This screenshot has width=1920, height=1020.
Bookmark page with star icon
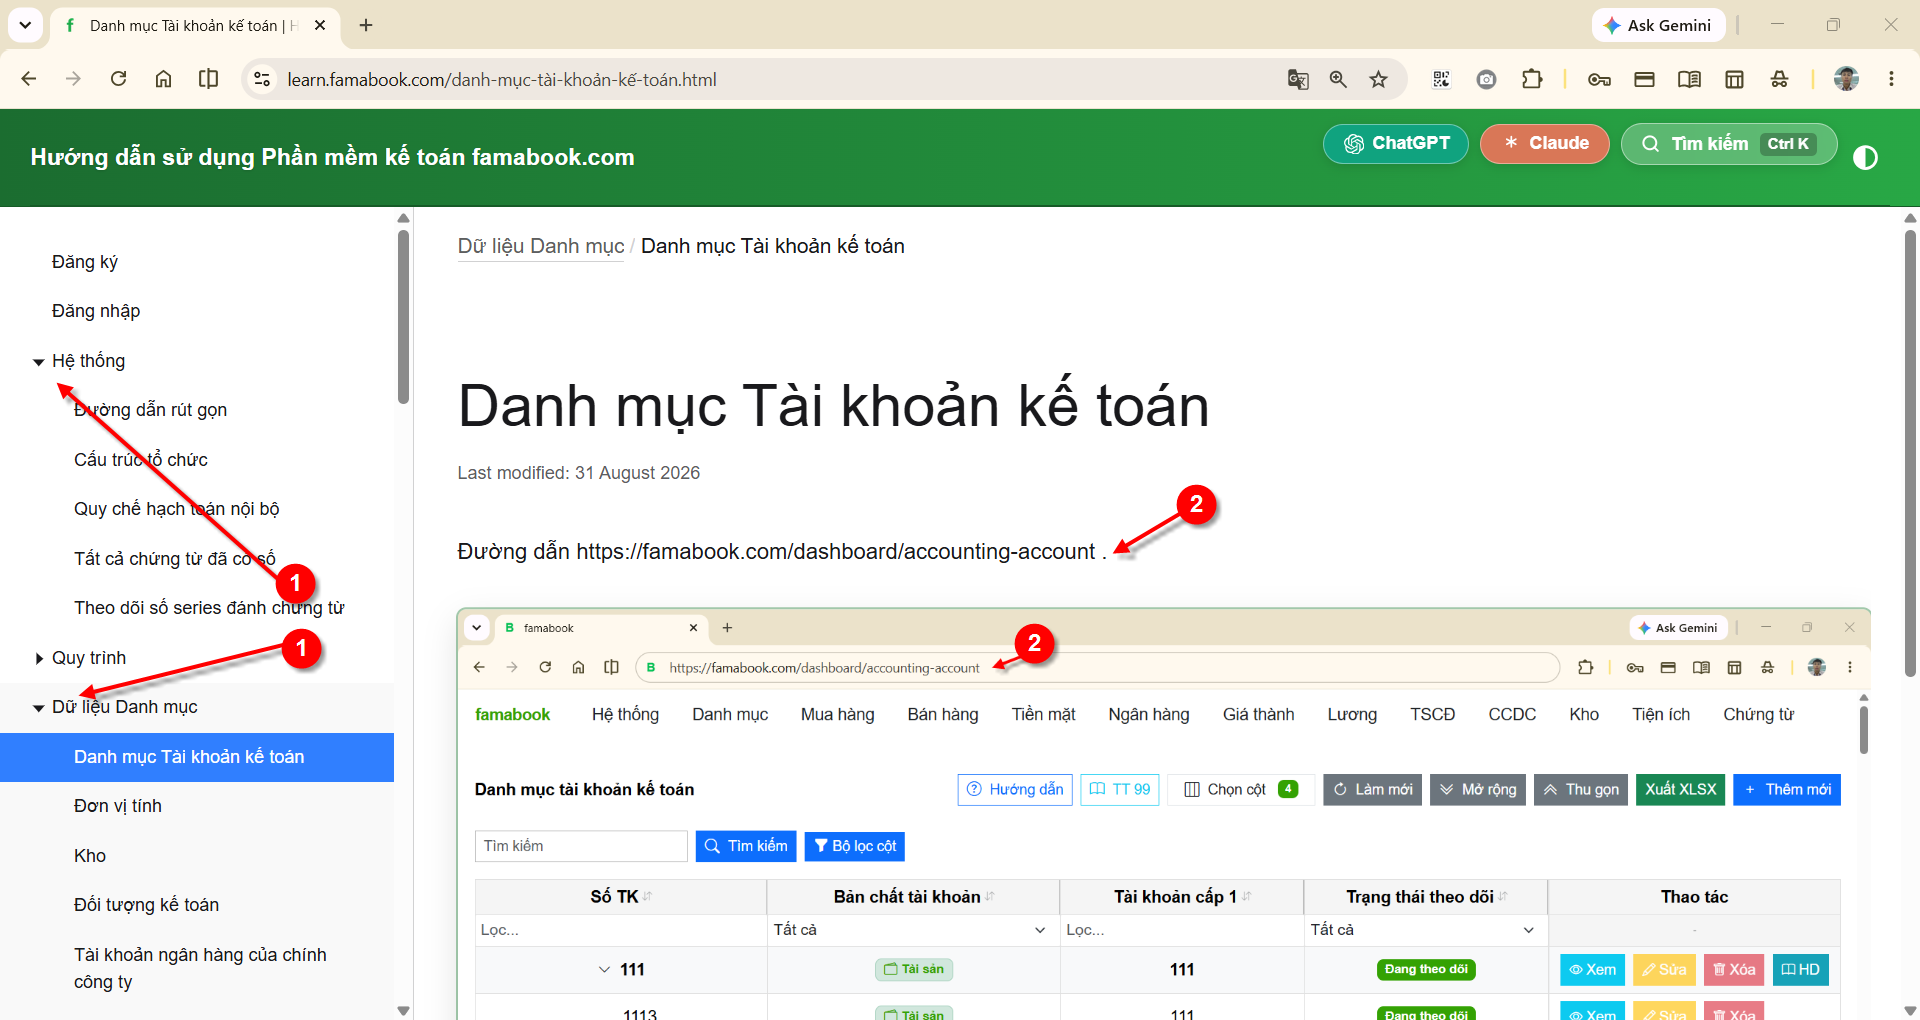point(1378,79)
